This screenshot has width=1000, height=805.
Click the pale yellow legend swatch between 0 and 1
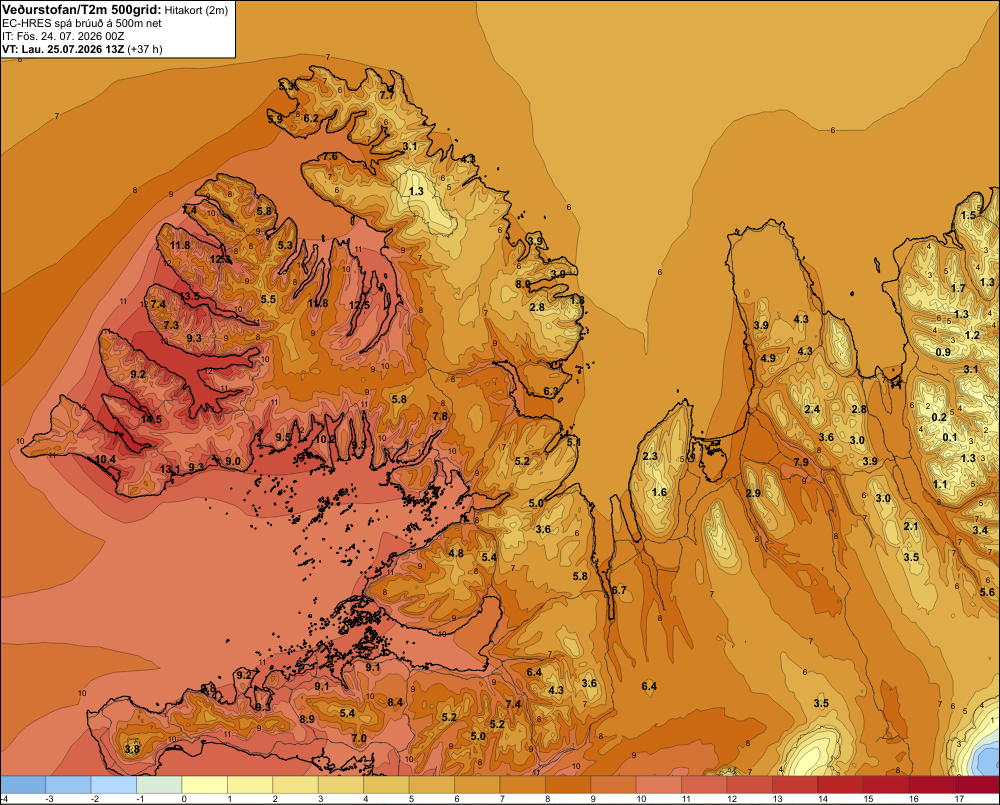pos(205,784)
